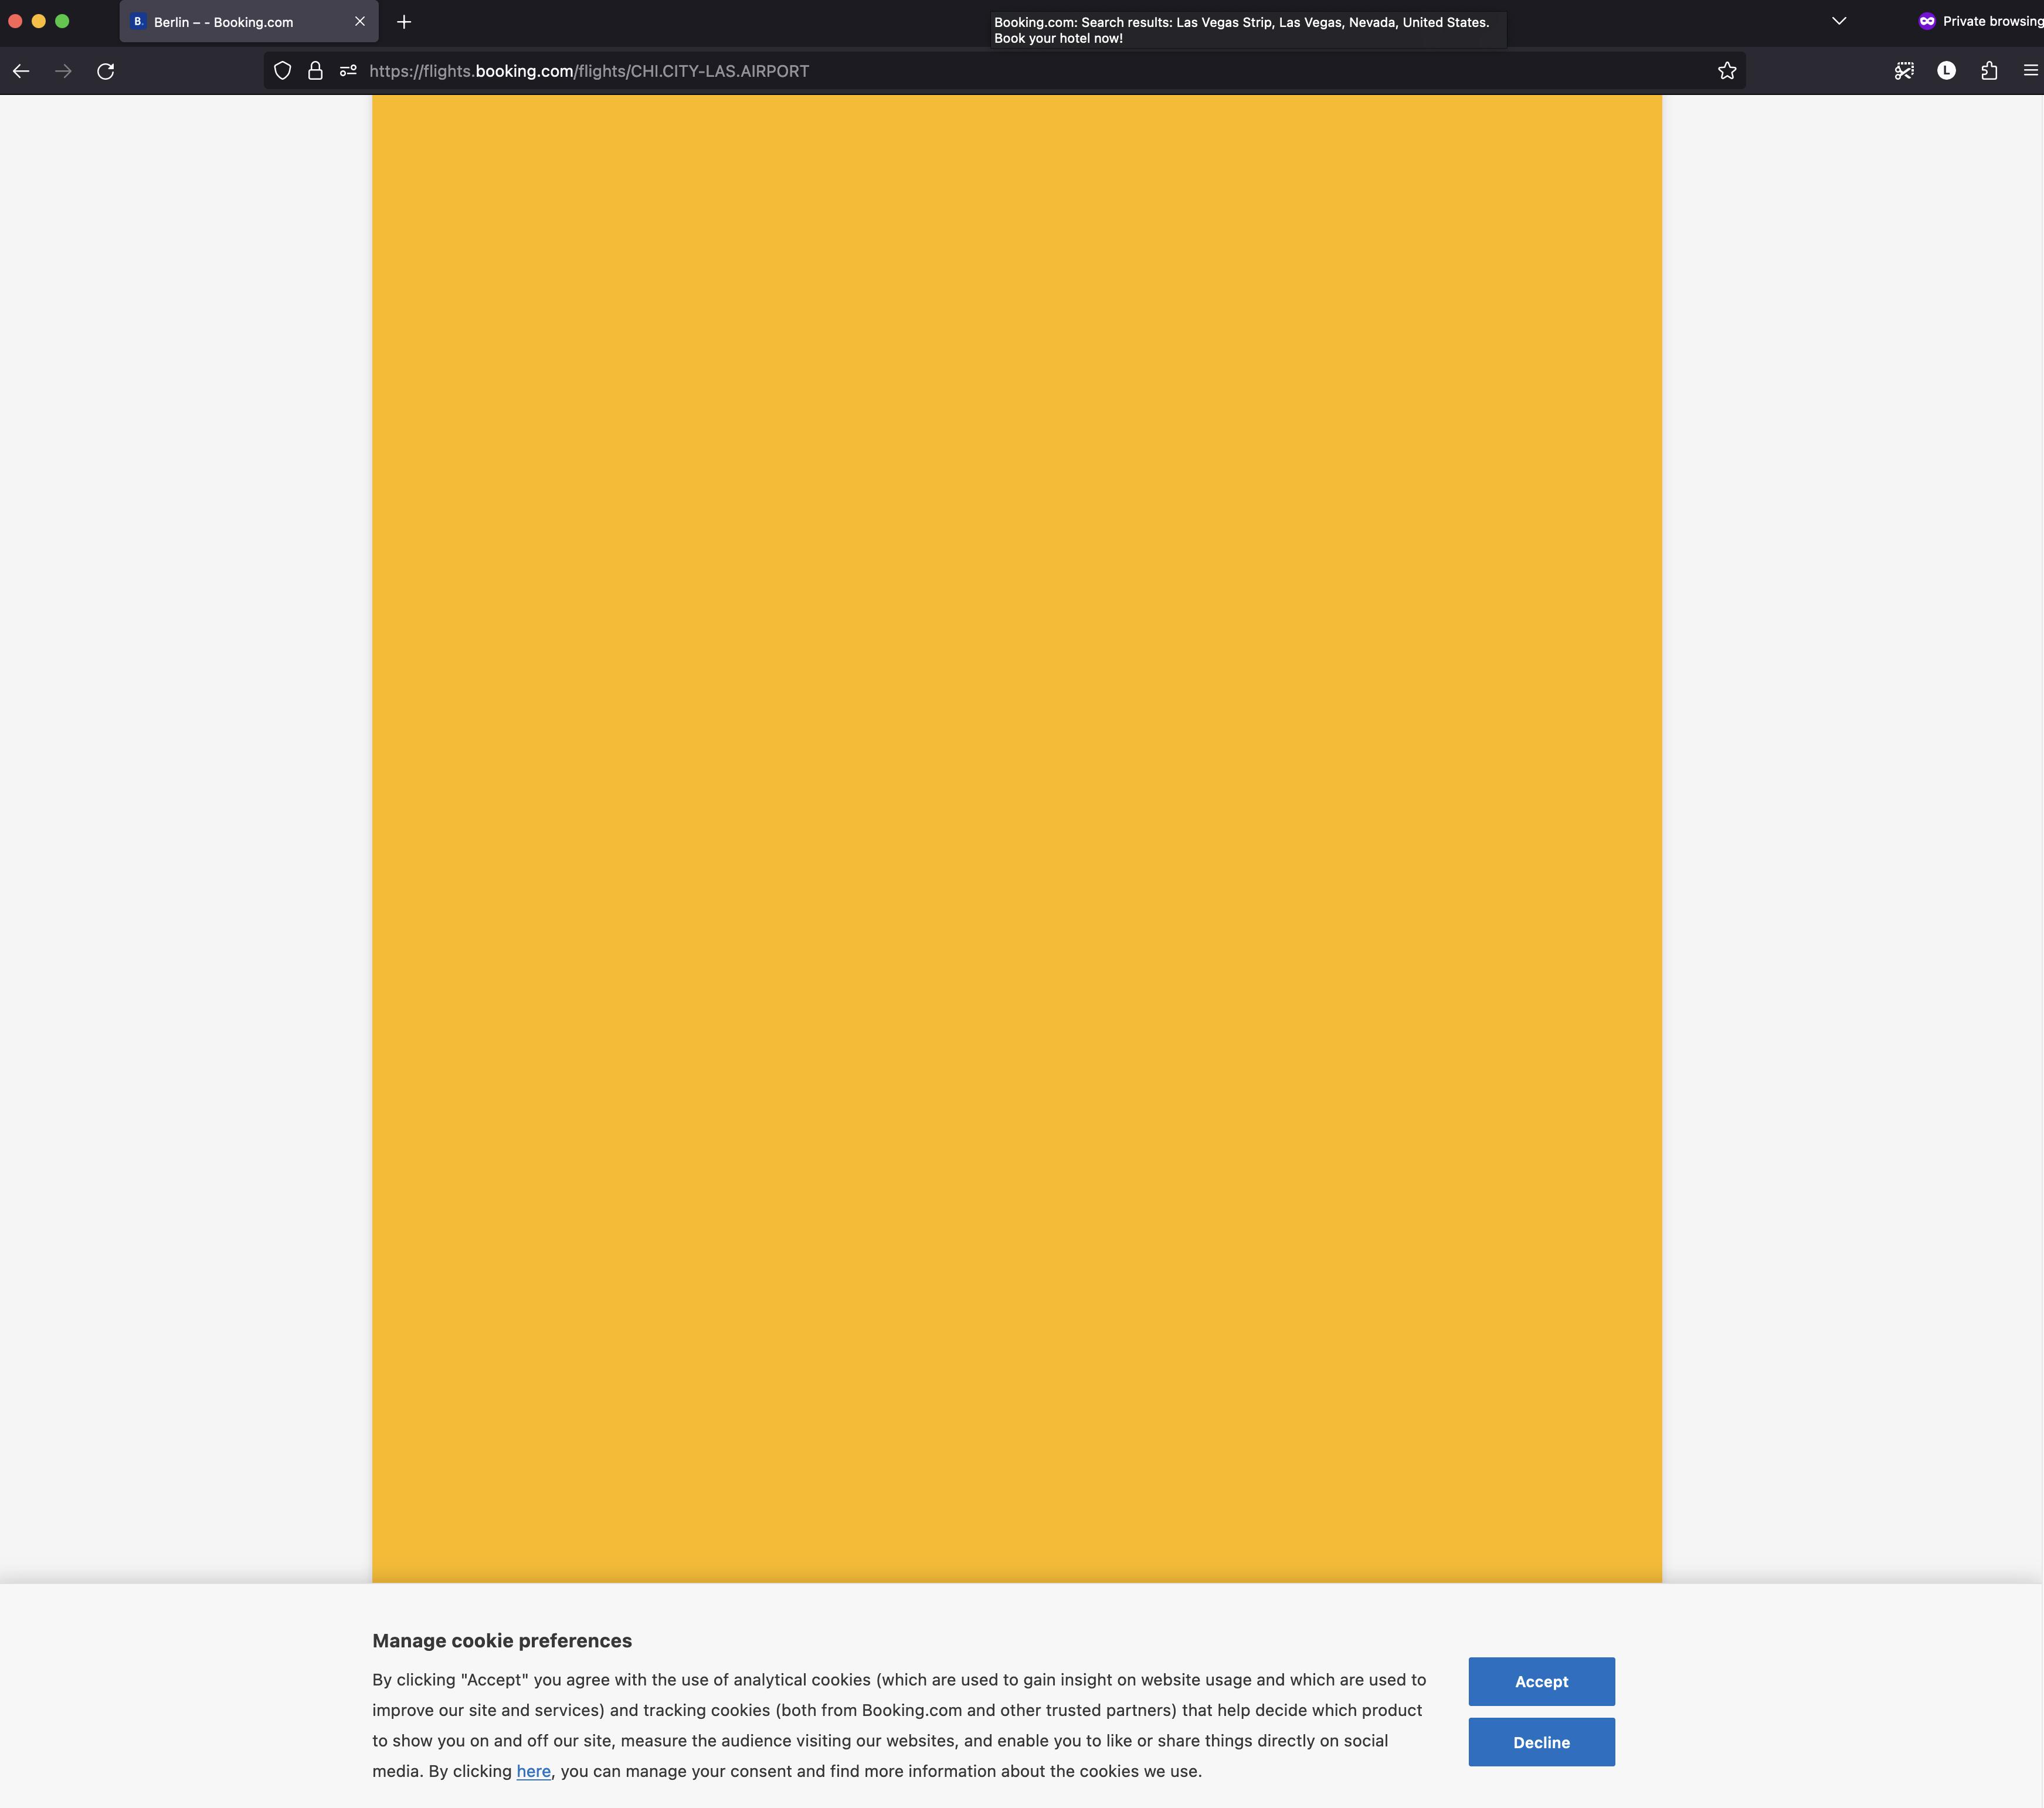
Task: Click the forward navigation arrow
Action: coord(63,71)
